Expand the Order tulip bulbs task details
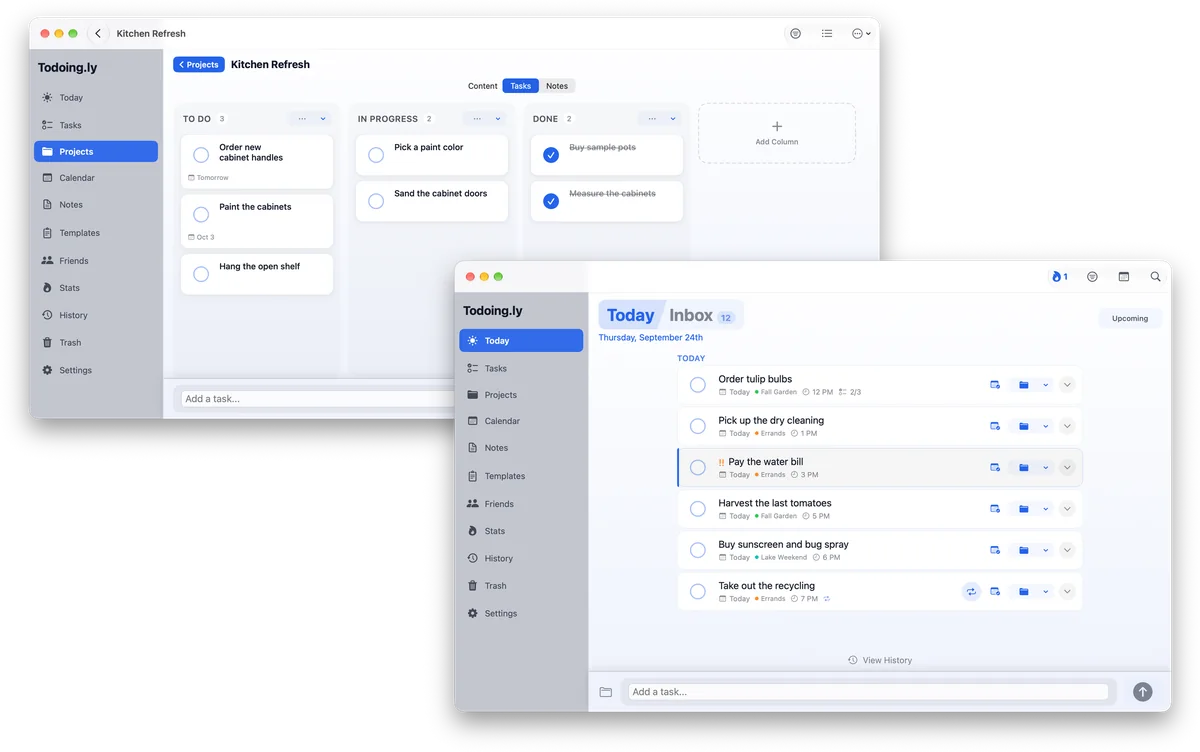 click(1067, 385)
